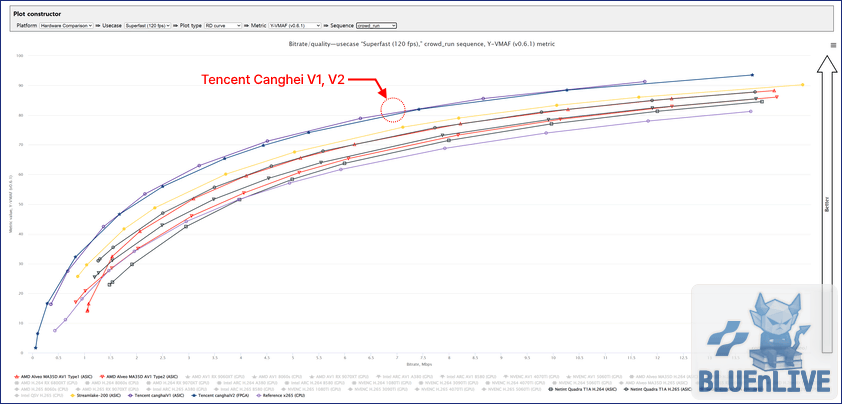The image size is (842, 404).
Task: Open the Sequence crowd_run dropdown
Action: pyautogui.click(x=376, y=25)
